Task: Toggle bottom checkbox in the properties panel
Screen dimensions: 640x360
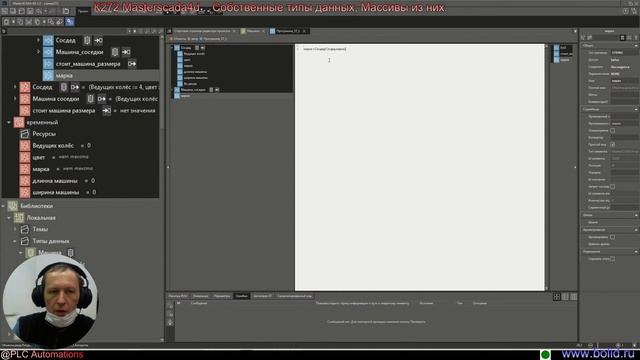Action: pyautogui.click(x=612, y=259)
